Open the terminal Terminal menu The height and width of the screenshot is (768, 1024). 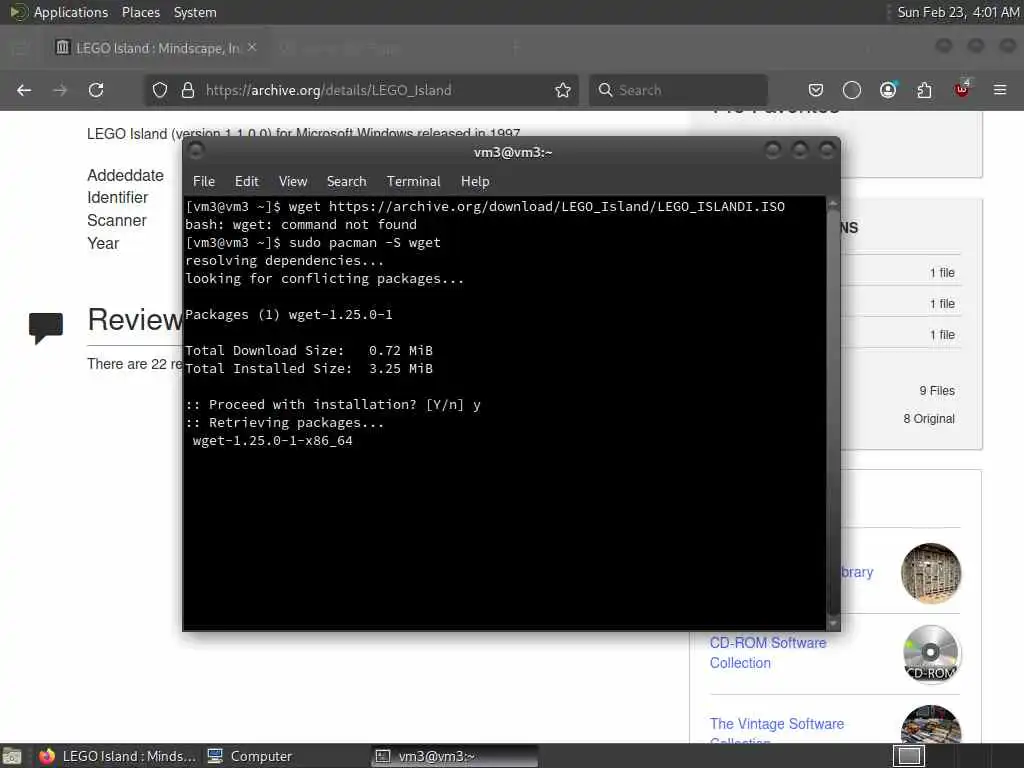(x=413, y=182)
